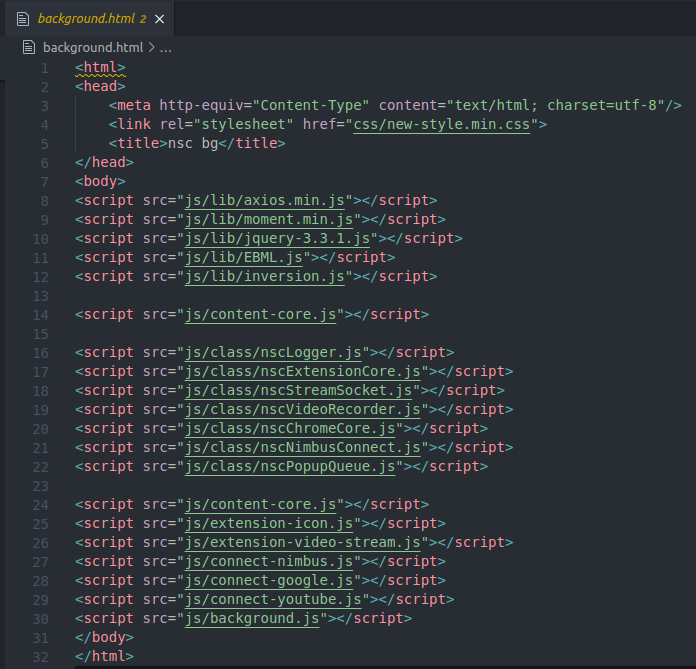This screenshot has width=696, height=669.
Task: Follow the js/lib/axios.min.js source link
Action: click(265, 200)
